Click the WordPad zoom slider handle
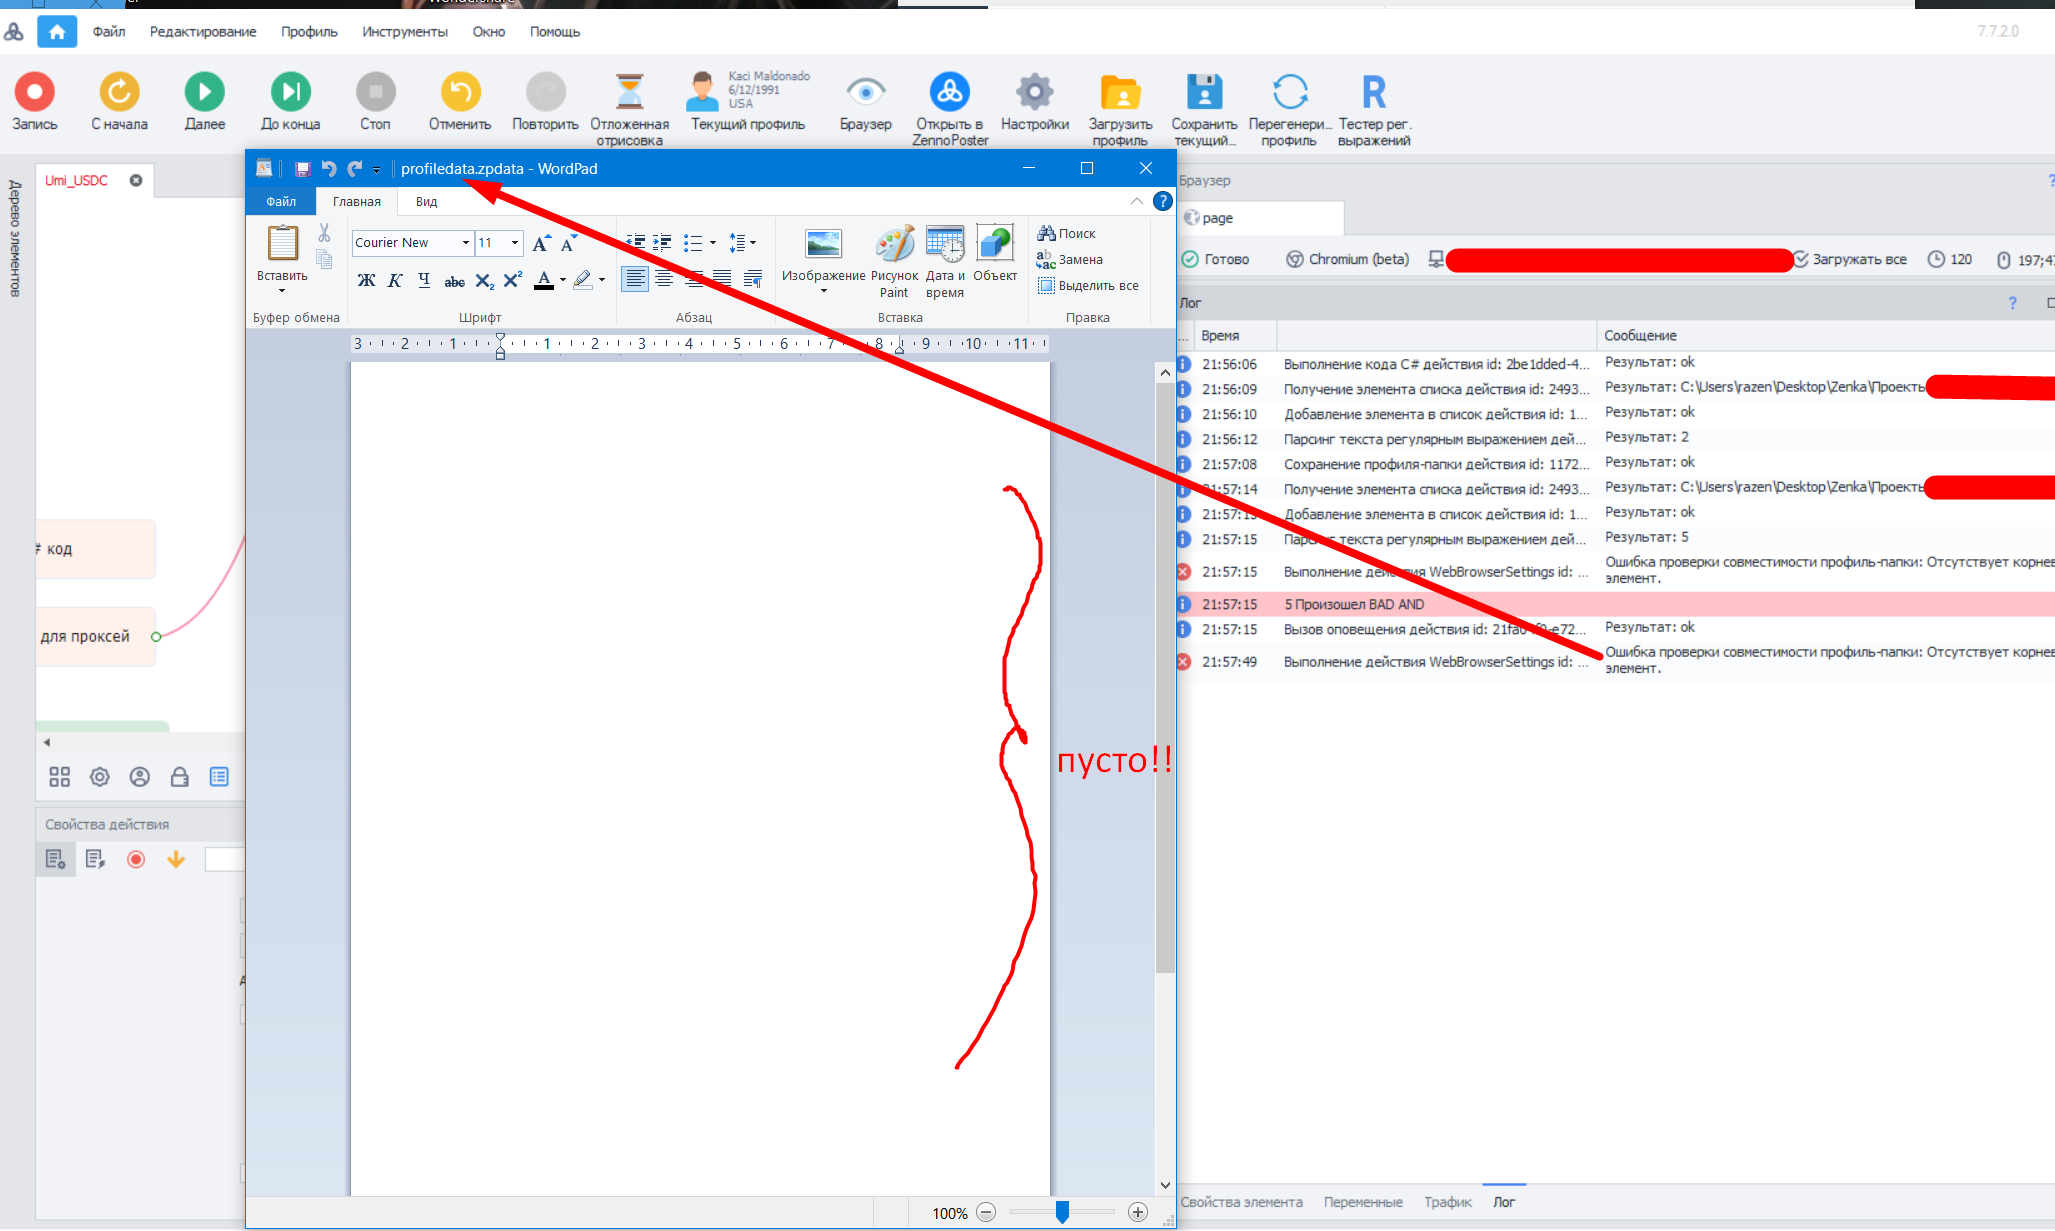2055x1231 pixels. coord(1062,1212)
